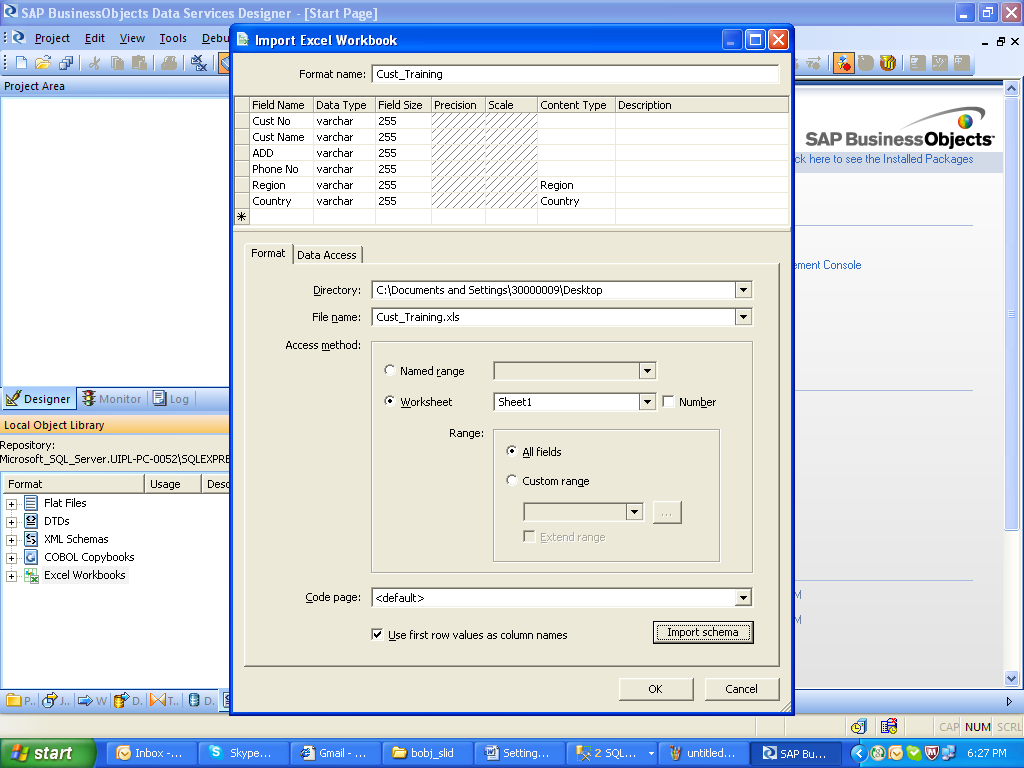Select the Worksheet radio button
The width and height of the screenshot is (1024, 768).
(x=390, y=401)
